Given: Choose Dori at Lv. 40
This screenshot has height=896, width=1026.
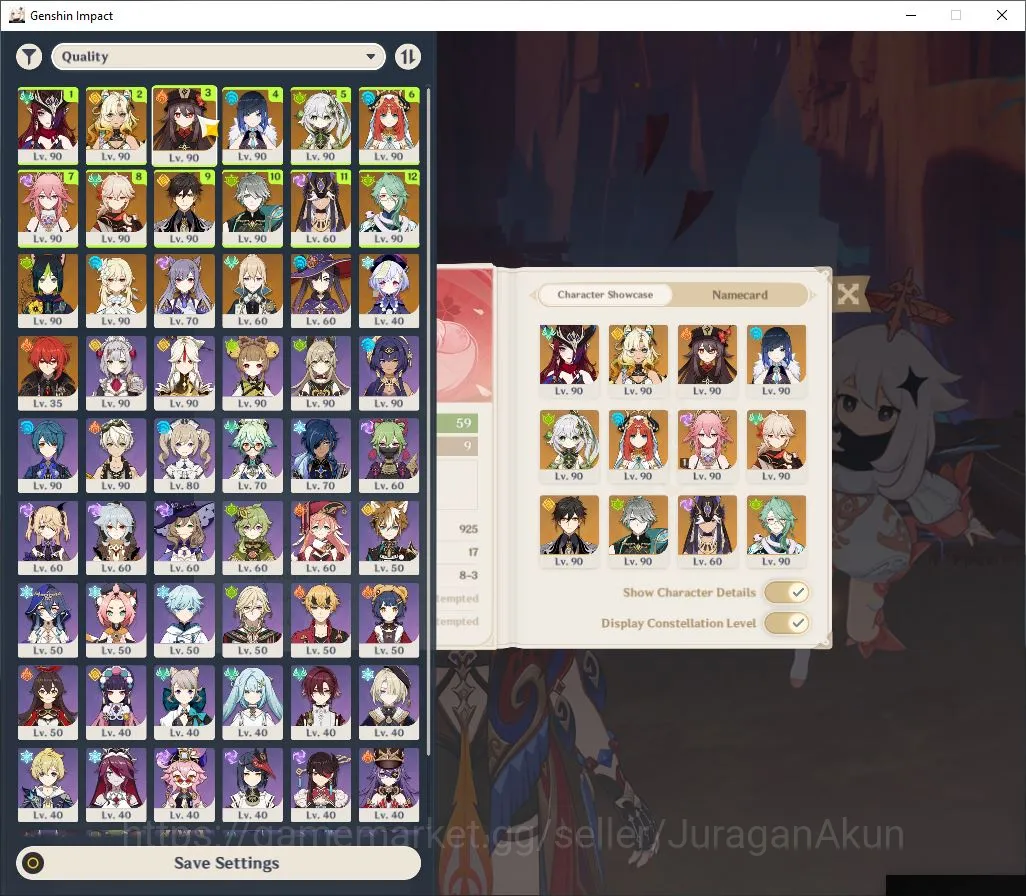Looking at the screenshot, I should 185,785.
